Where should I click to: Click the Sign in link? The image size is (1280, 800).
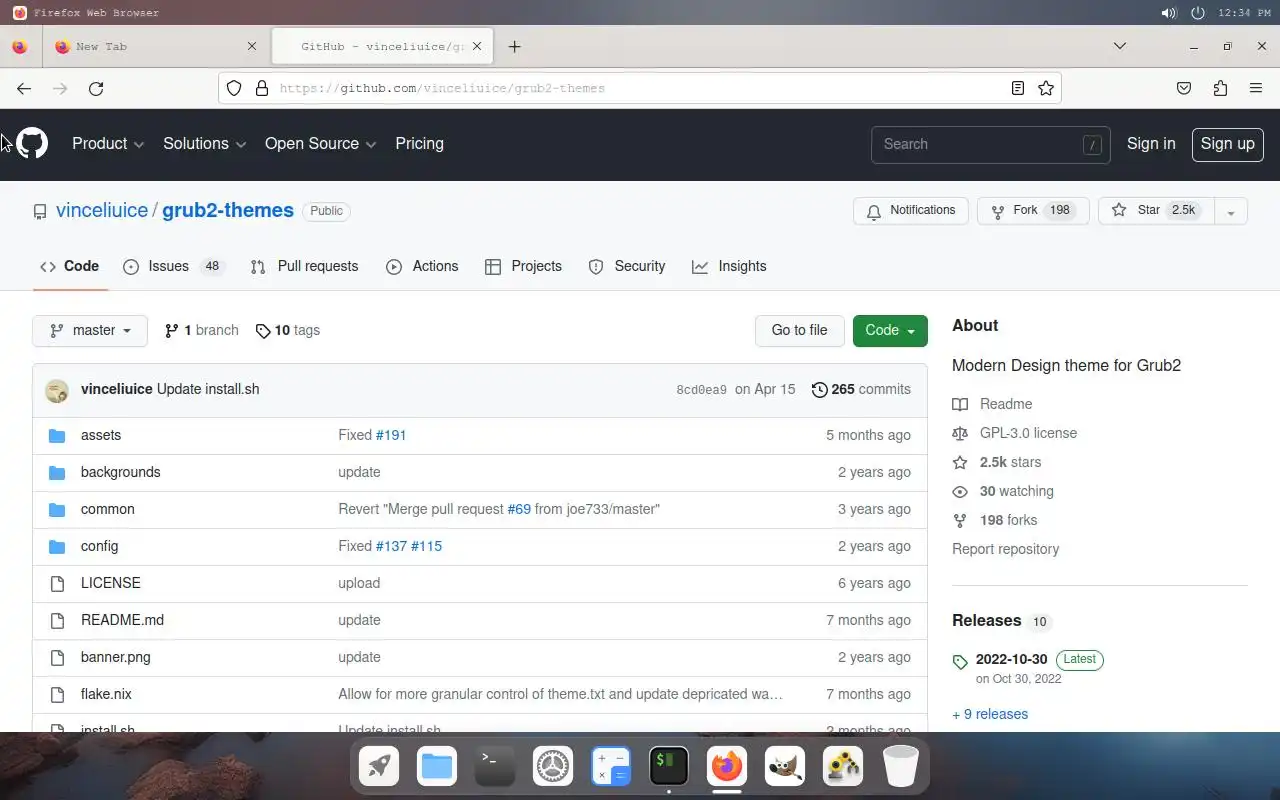click(x=1151, y=144)
